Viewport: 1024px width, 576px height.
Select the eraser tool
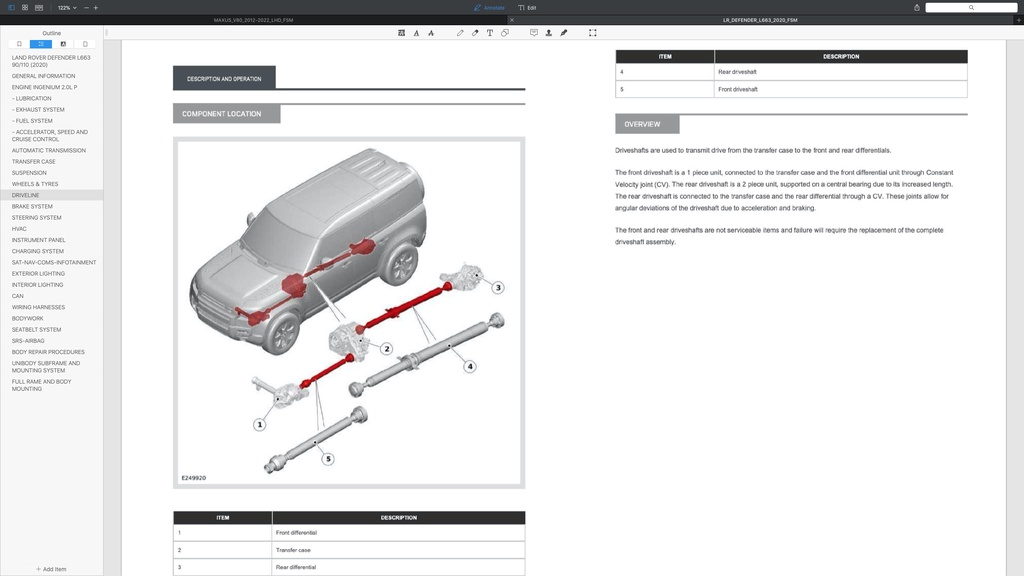(x=475, y=33)
